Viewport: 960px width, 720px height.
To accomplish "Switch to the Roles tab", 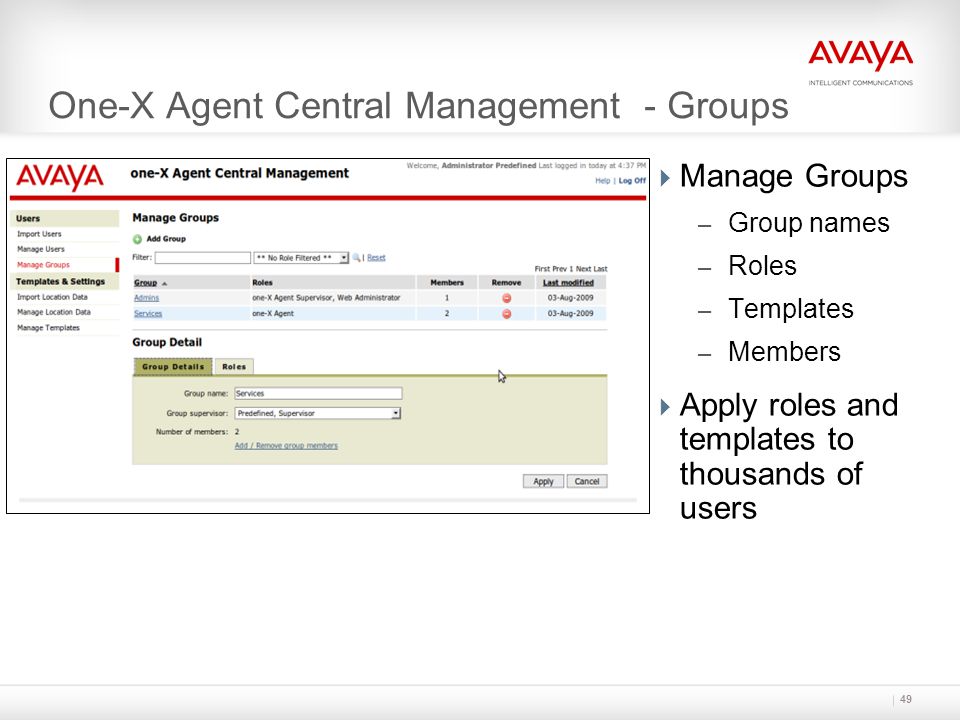I will (234, 367).
